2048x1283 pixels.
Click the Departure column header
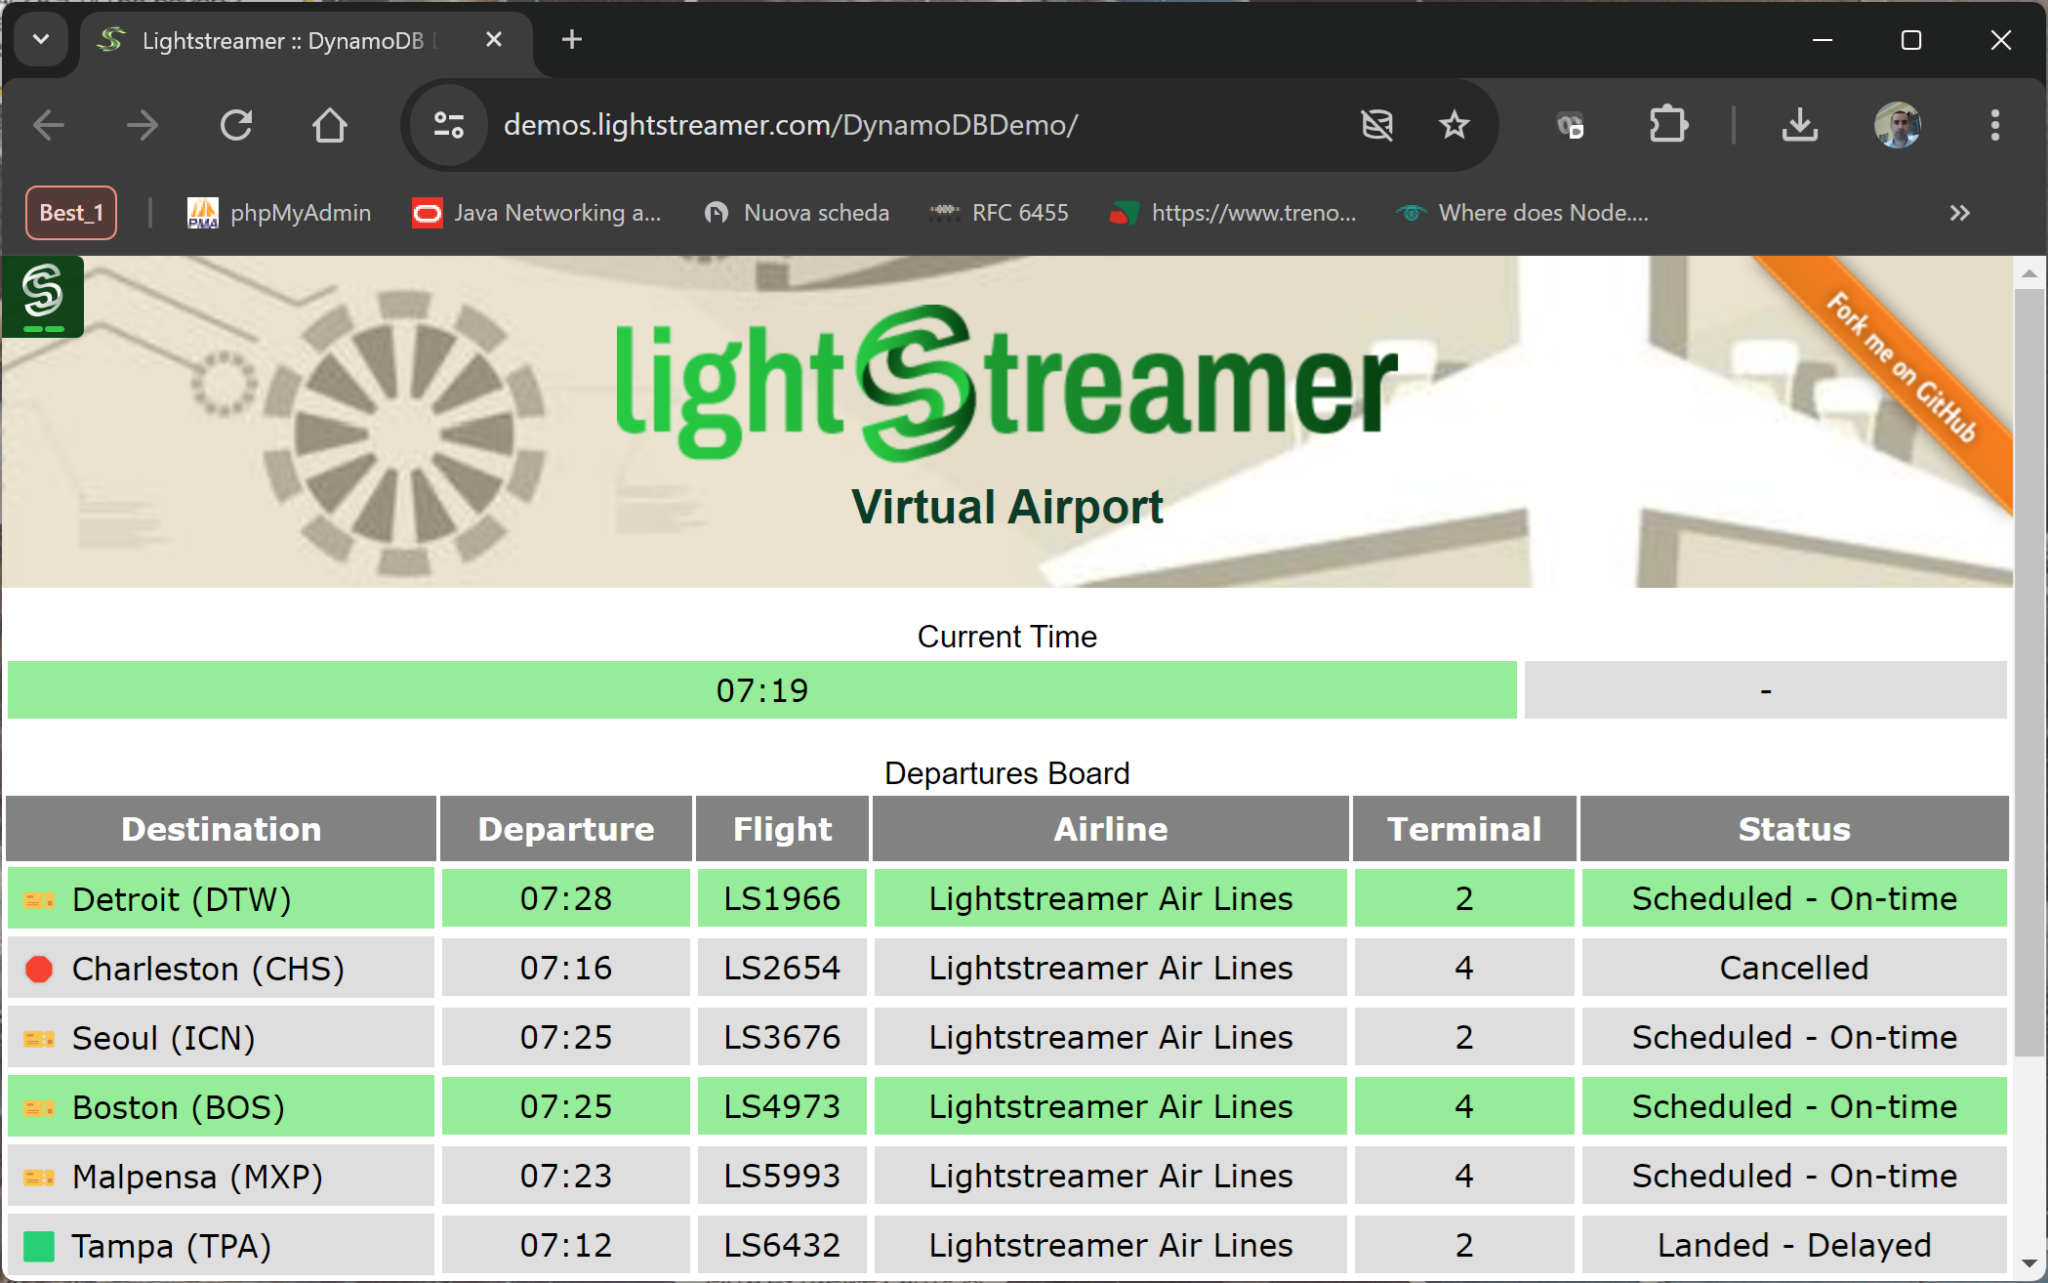click(566, 829)
